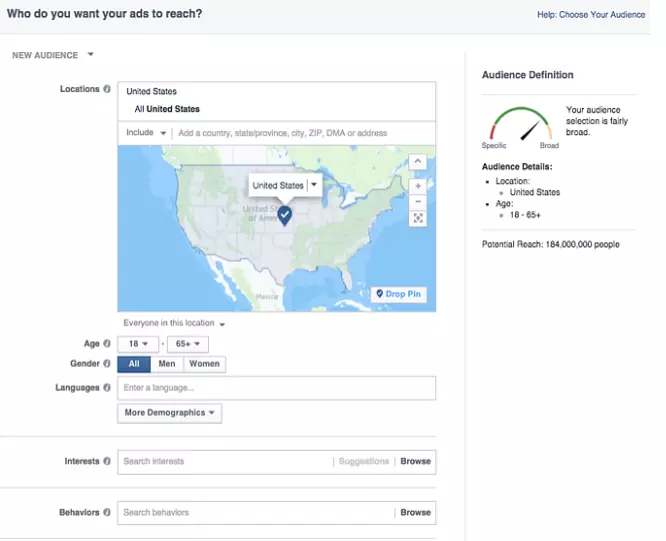Screen dimensions: 666x541
Task: Select Women as the gender
Action: coord(204,364)
